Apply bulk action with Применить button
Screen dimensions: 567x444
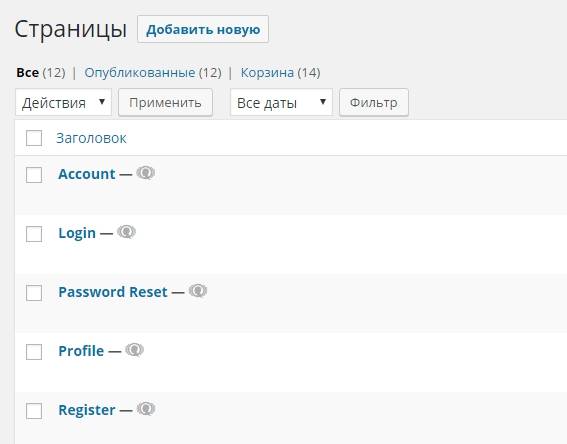tap(165, 103)
